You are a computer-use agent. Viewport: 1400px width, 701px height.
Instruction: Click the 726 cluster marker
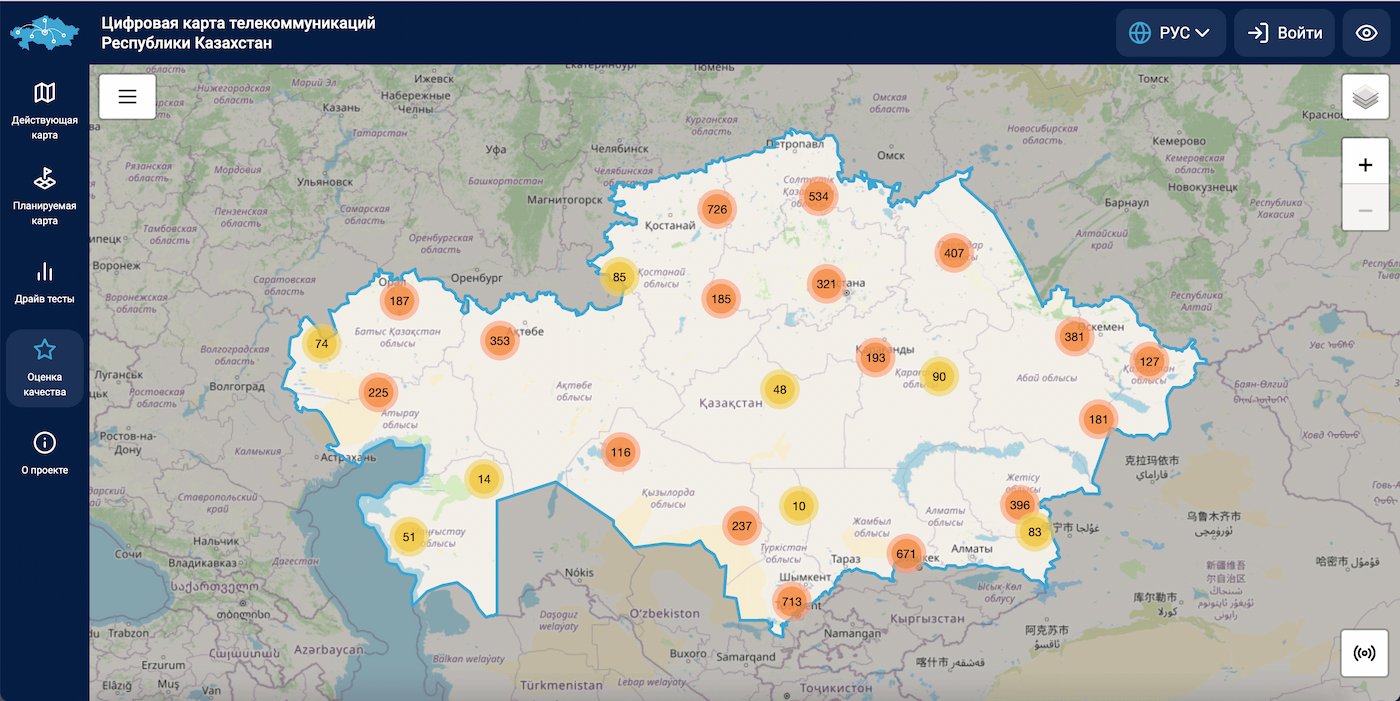point(716,209)
